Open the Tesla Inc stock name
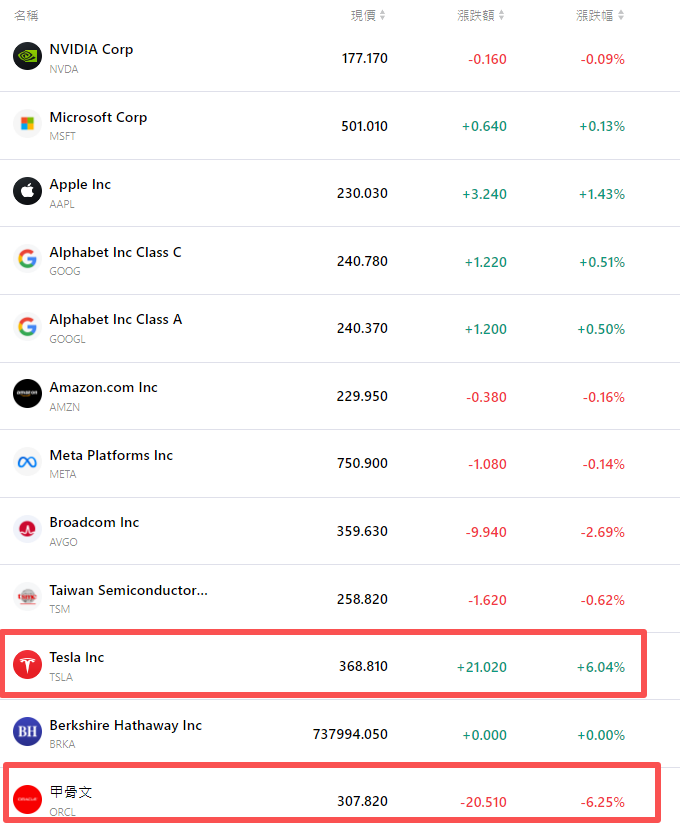This screenshot has width=680, height=825. point(77,657)
